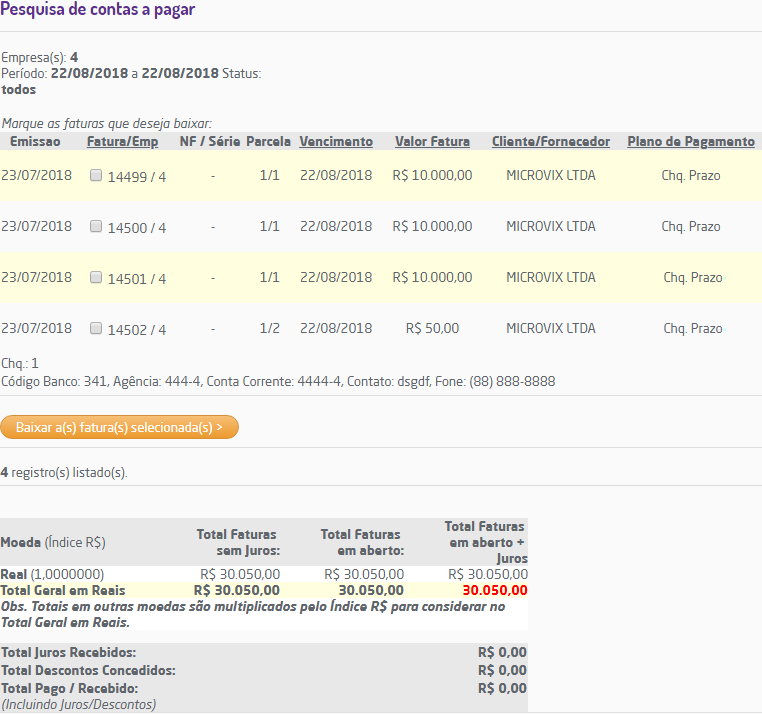Click the Chq.: 1 line

click(20, 363)
